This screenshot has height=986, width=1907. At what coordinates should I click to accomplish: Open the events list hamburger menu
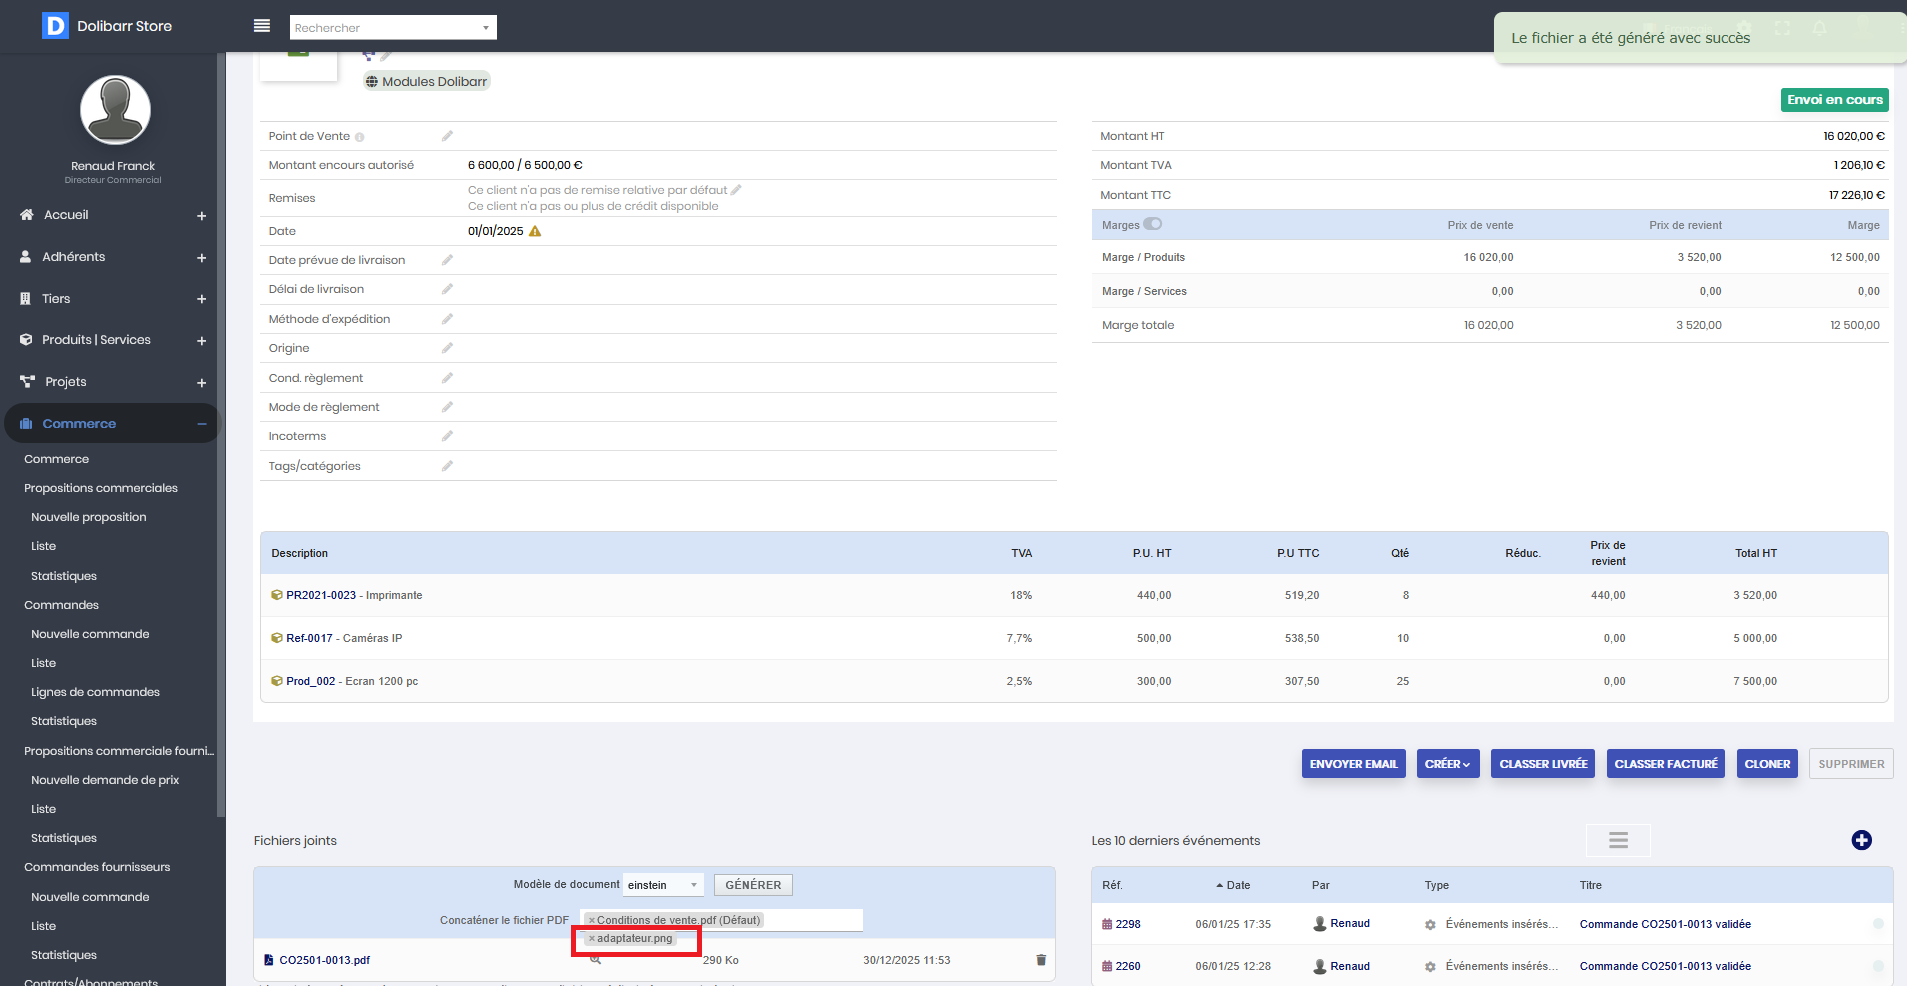(x=1618, y=840)
